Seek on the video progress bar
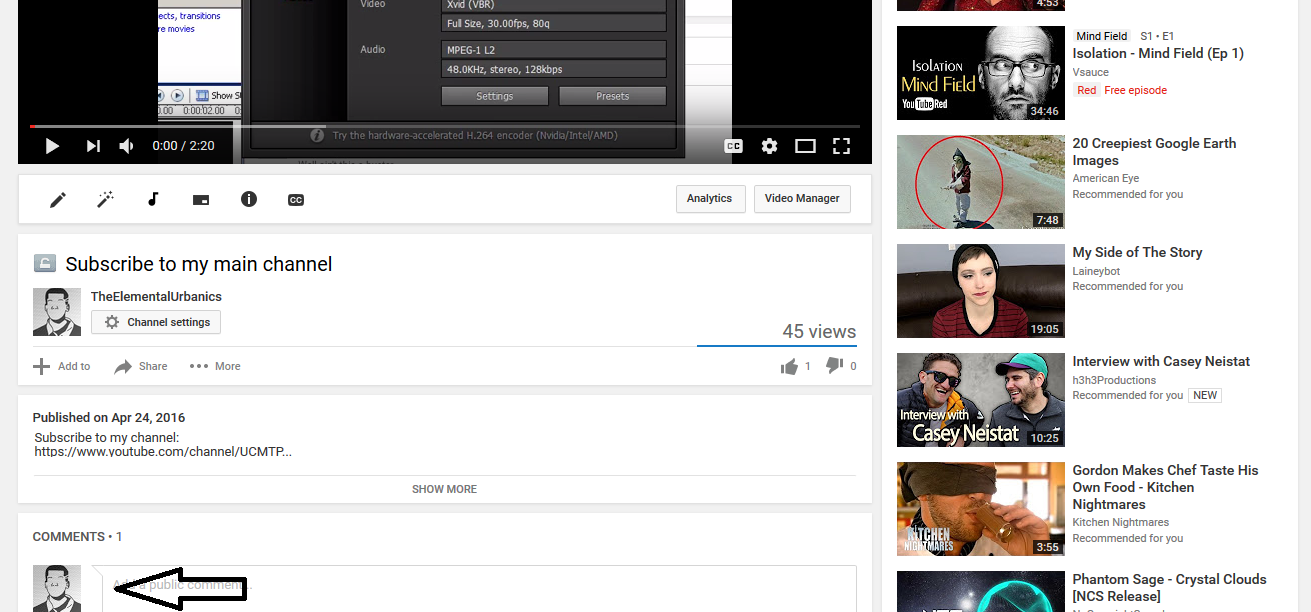Screen dimensions: 1311x612 pyautogui.click(x=444, y=126)
